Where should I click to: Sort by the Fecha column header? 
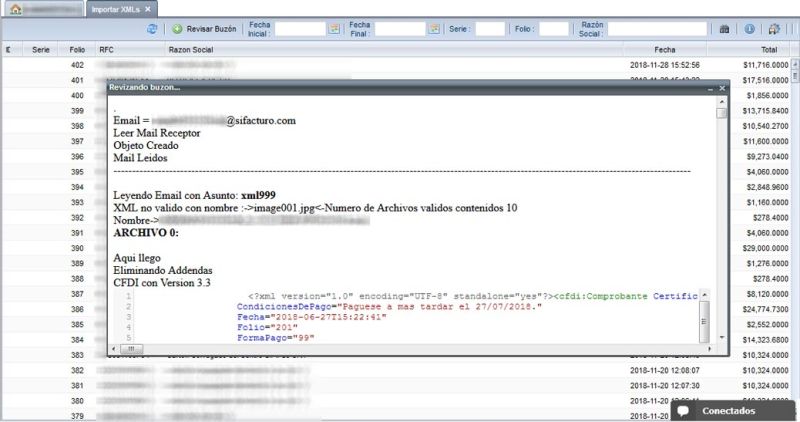click(664, 48)
